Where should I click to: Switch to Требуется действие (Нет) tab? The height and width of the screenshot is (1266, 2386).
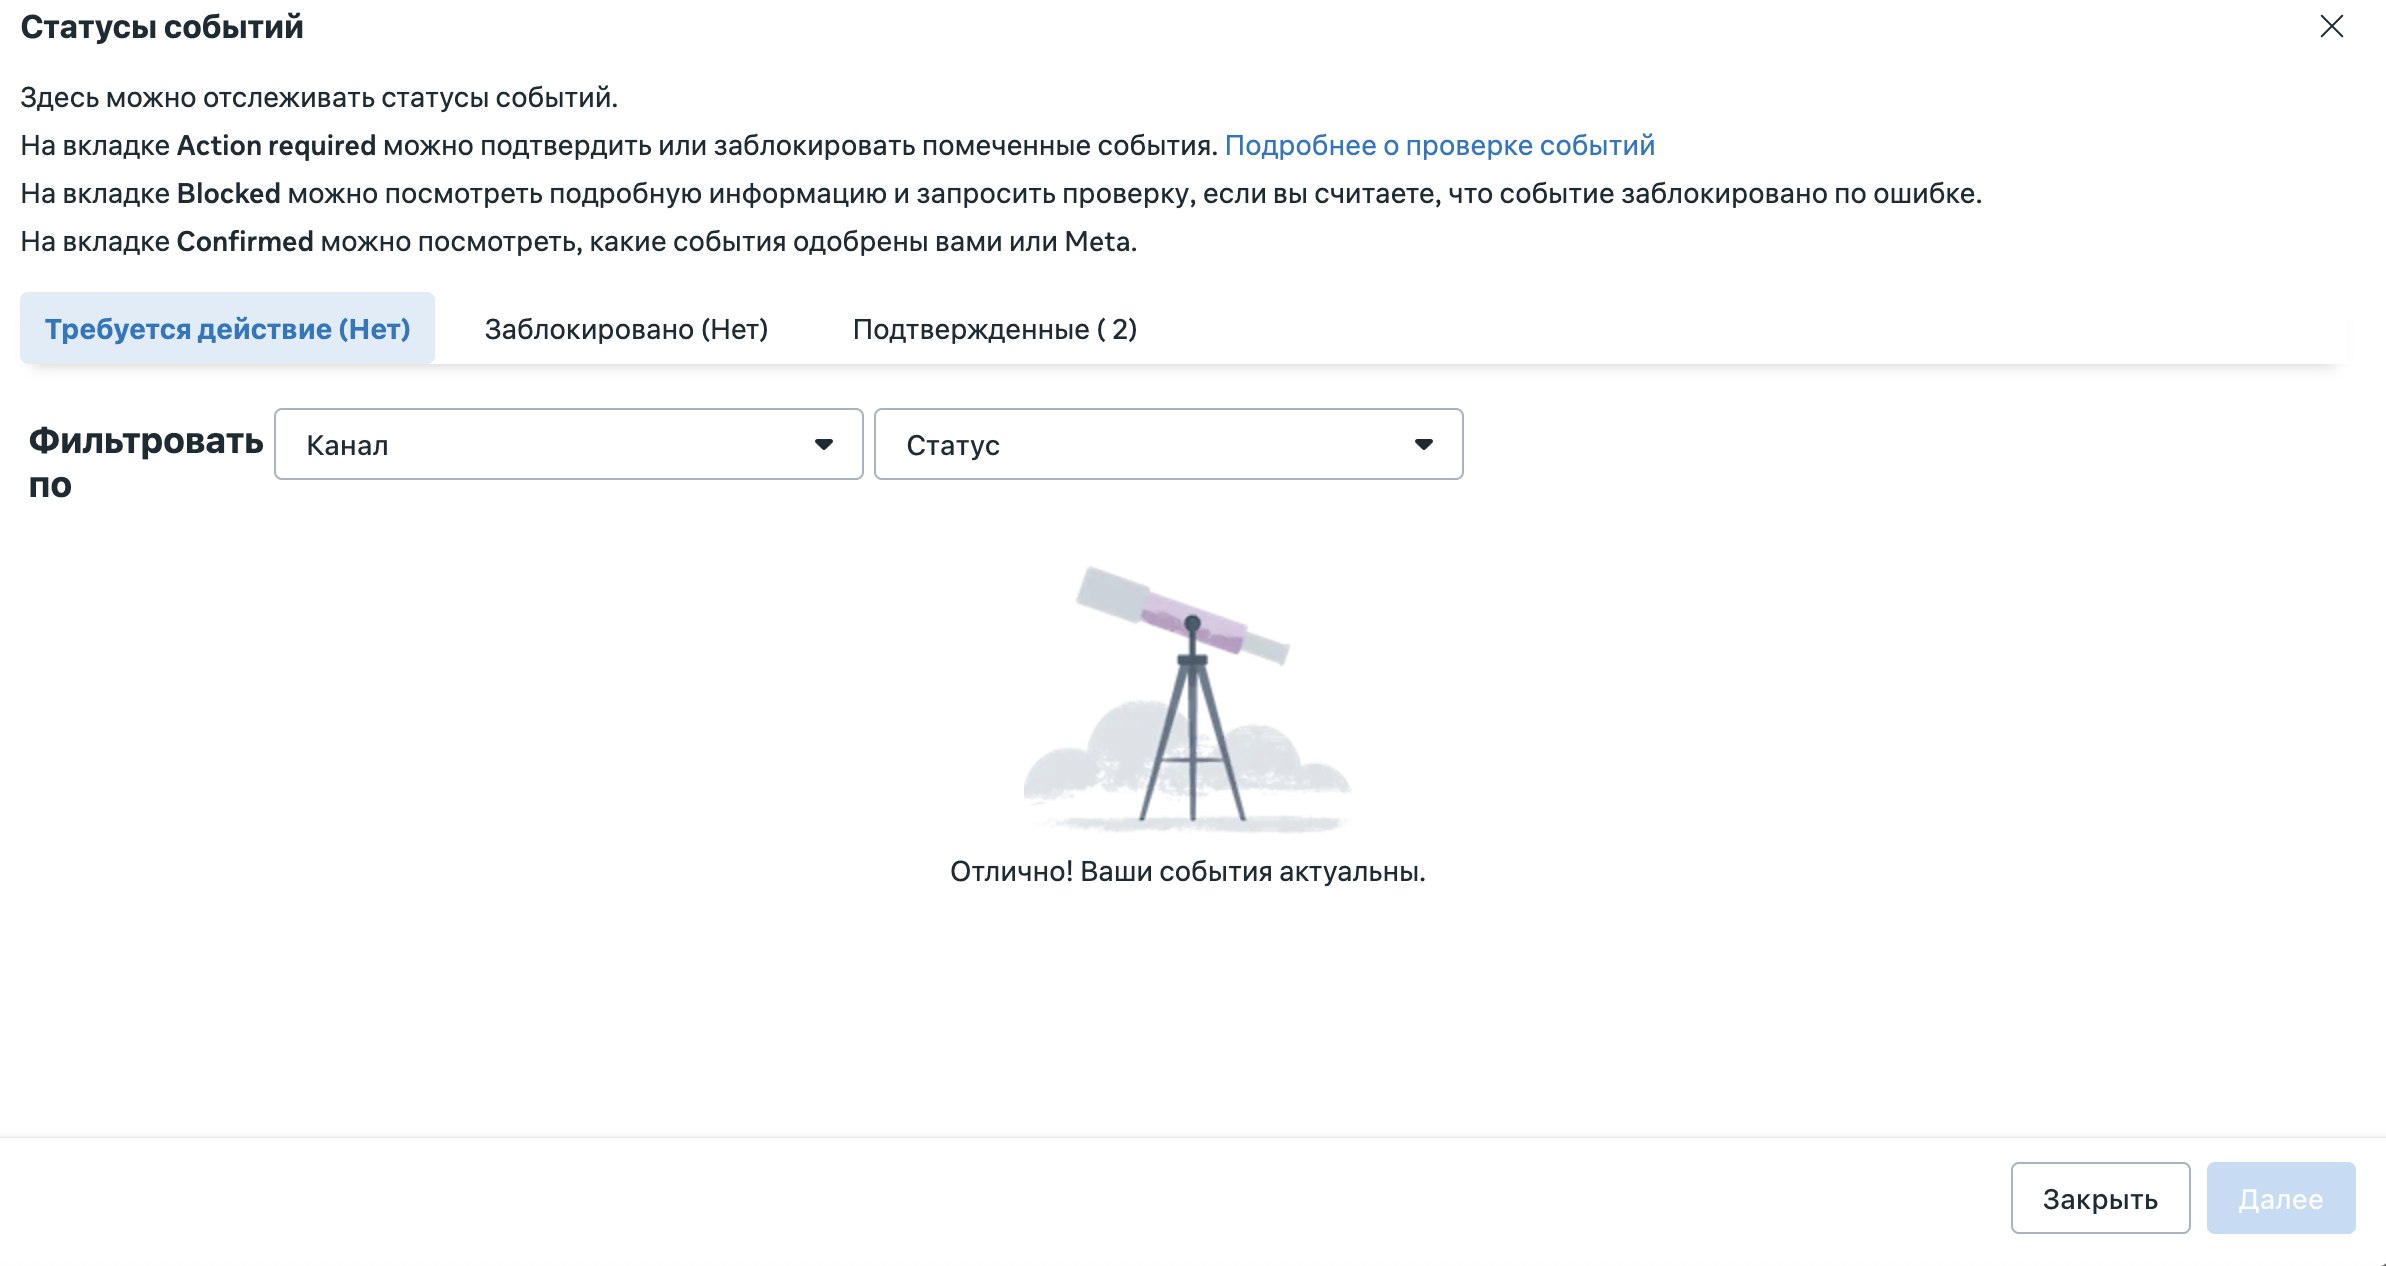[x=227, y=328]
